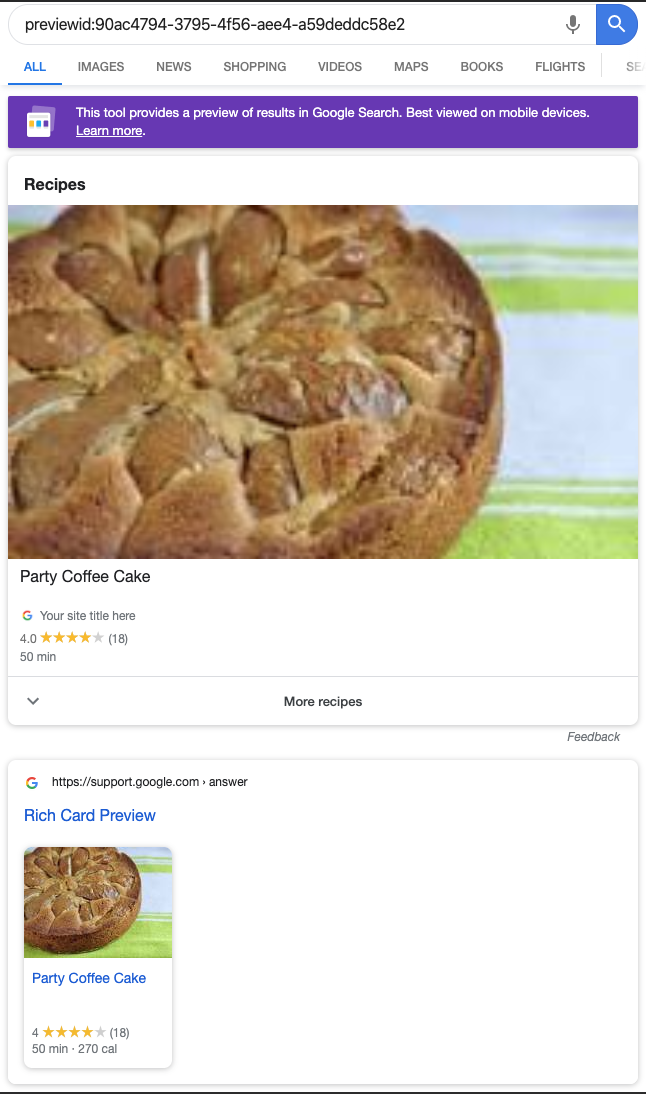Open the 'Rich Card Preview' result link
This screenshot has height=1094, width=646.
(90, 815)
